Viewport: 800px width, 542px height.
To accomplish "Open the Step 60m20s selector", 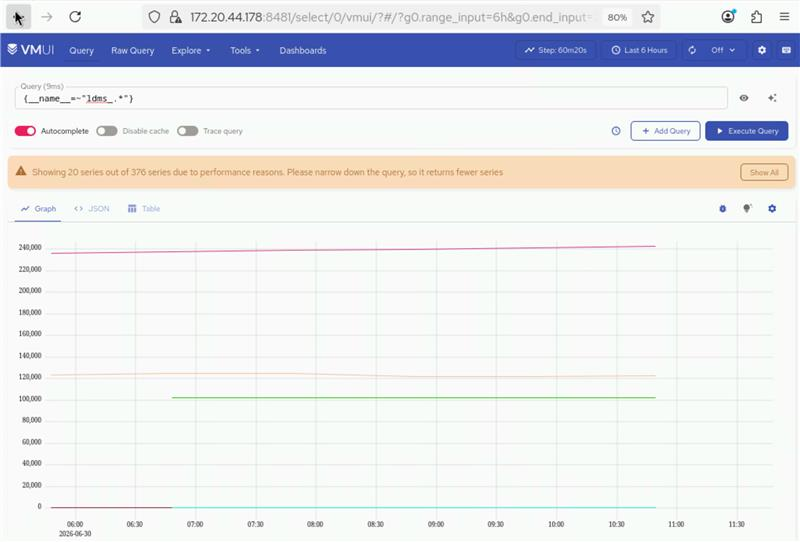I will pyautogui.click(x=556, y=50).
